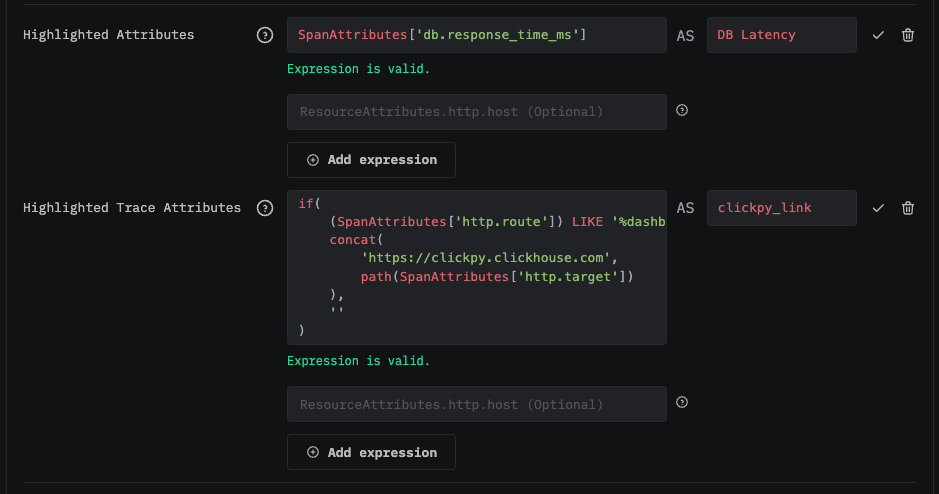The image size is (939, 494).
Task: Click the Highlighted Attributes label
Action: pyautogui.click(x=108, y=35)
